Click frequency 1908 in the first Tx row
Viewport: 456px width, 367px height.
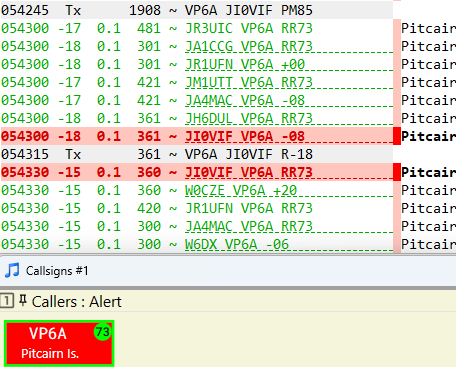coord(145,10)
